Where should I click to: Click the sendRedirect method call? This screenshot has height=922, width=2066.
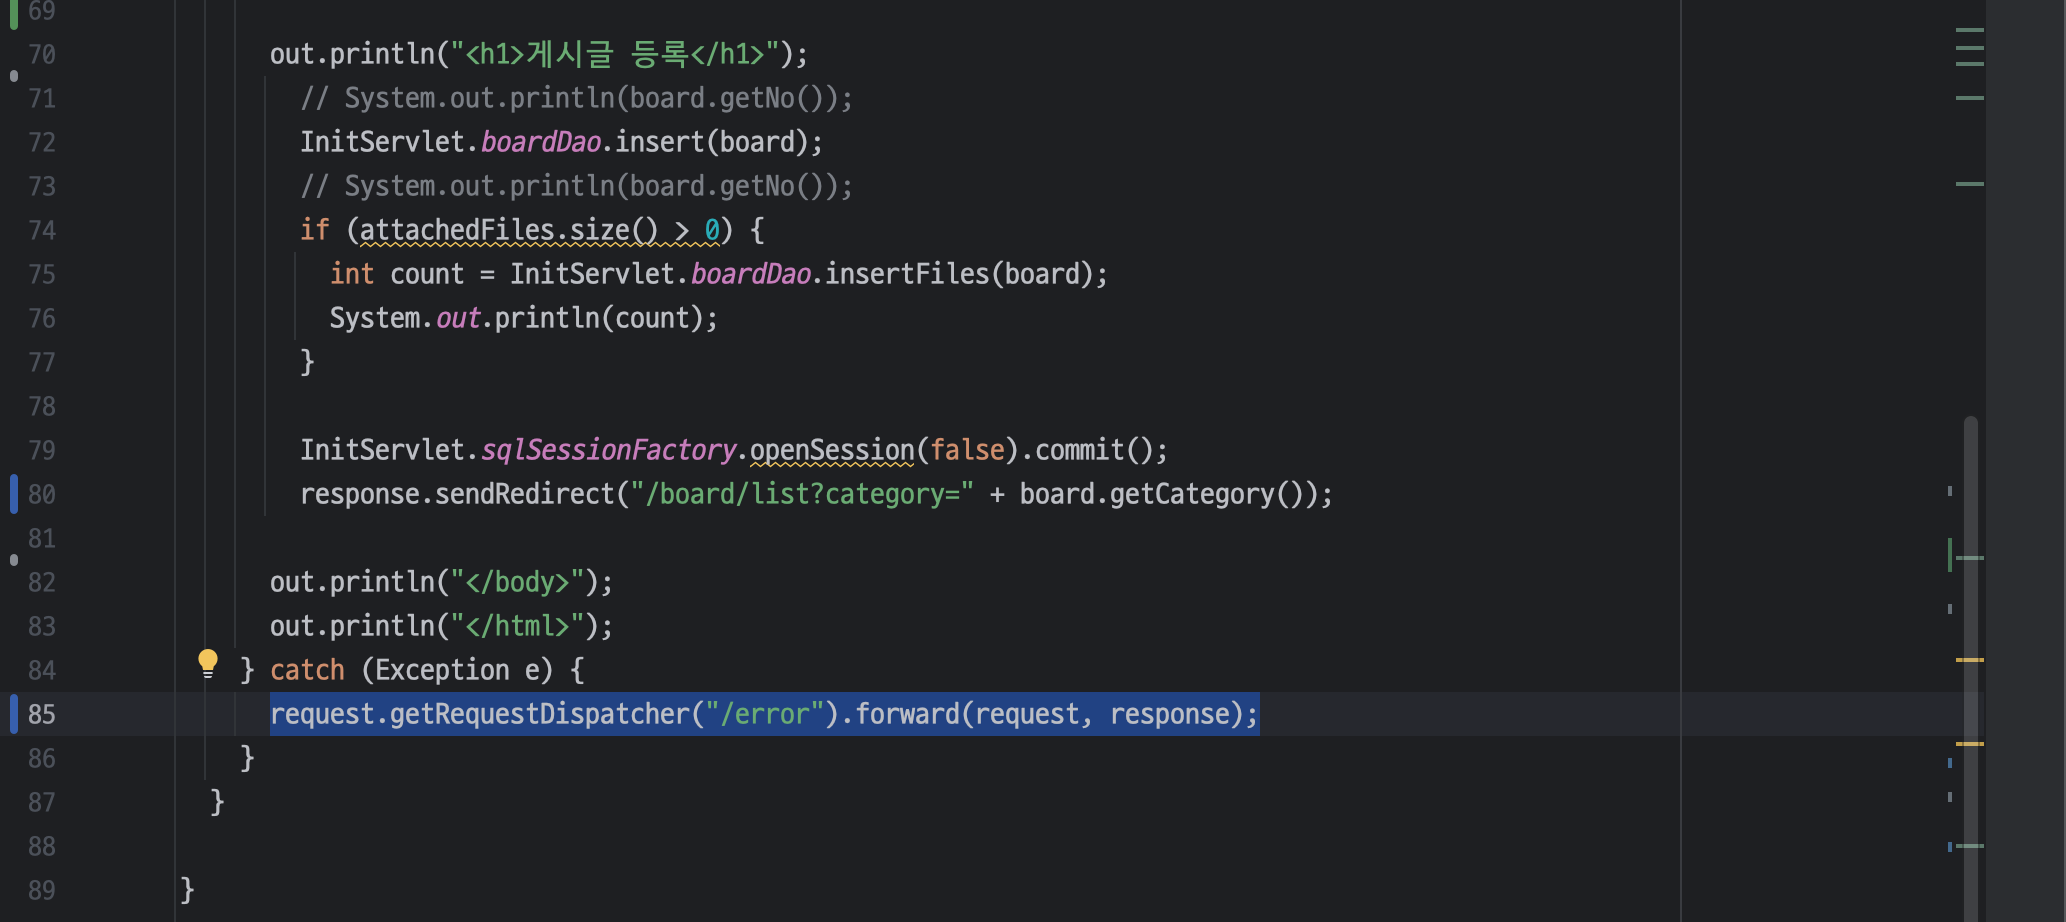point(525,494)
